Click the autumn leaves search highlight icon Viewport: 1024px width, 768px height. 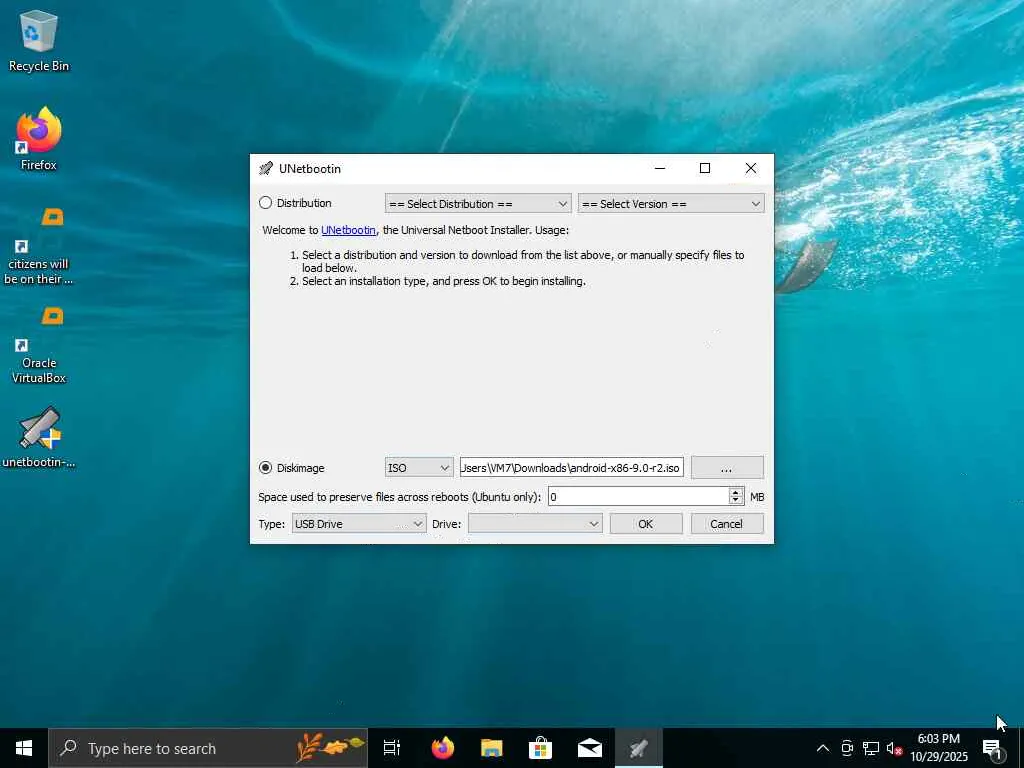[330, 747]
